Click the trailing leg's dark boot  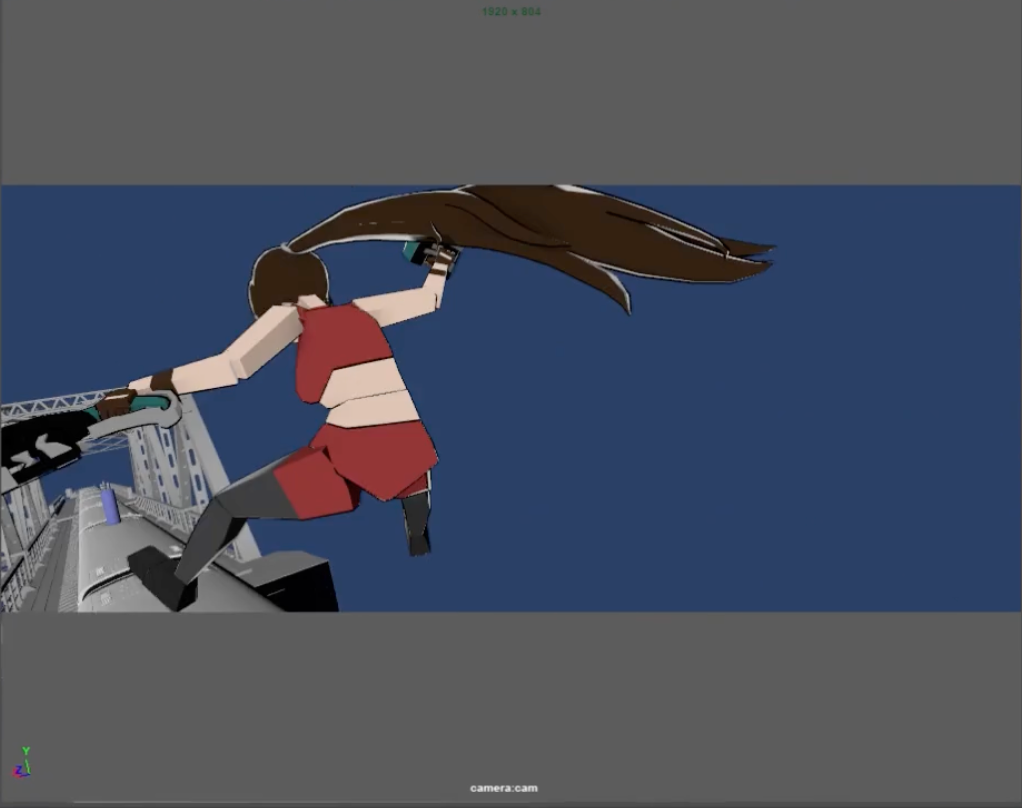[417, 525]
